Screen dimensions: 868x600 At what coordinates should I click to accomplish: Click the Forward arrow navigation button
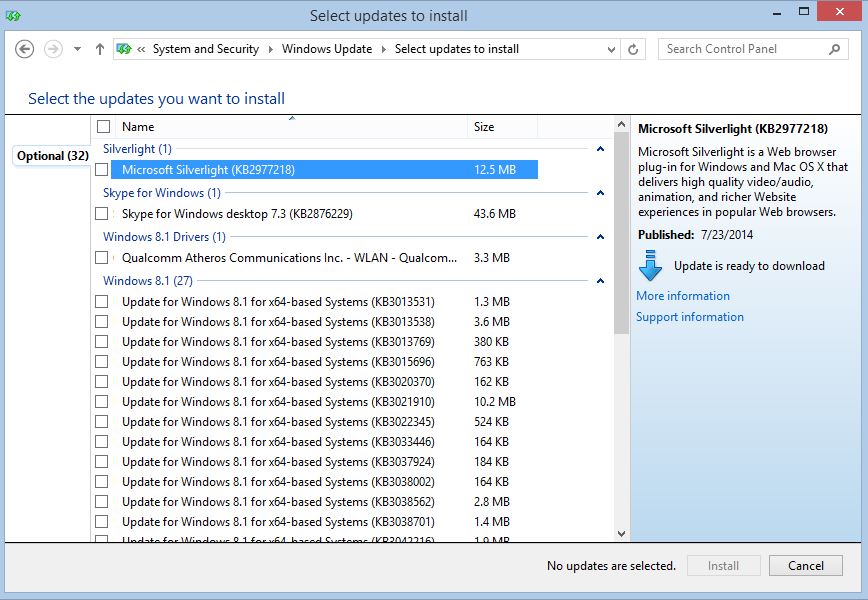[x=53, y=49]
